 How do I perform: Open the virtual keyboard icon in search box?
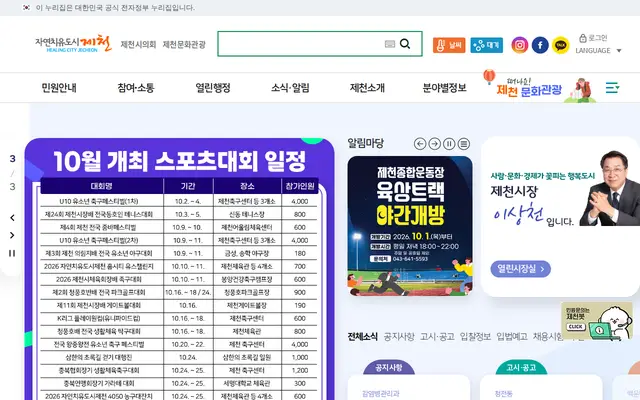click(x=390, y=44)
